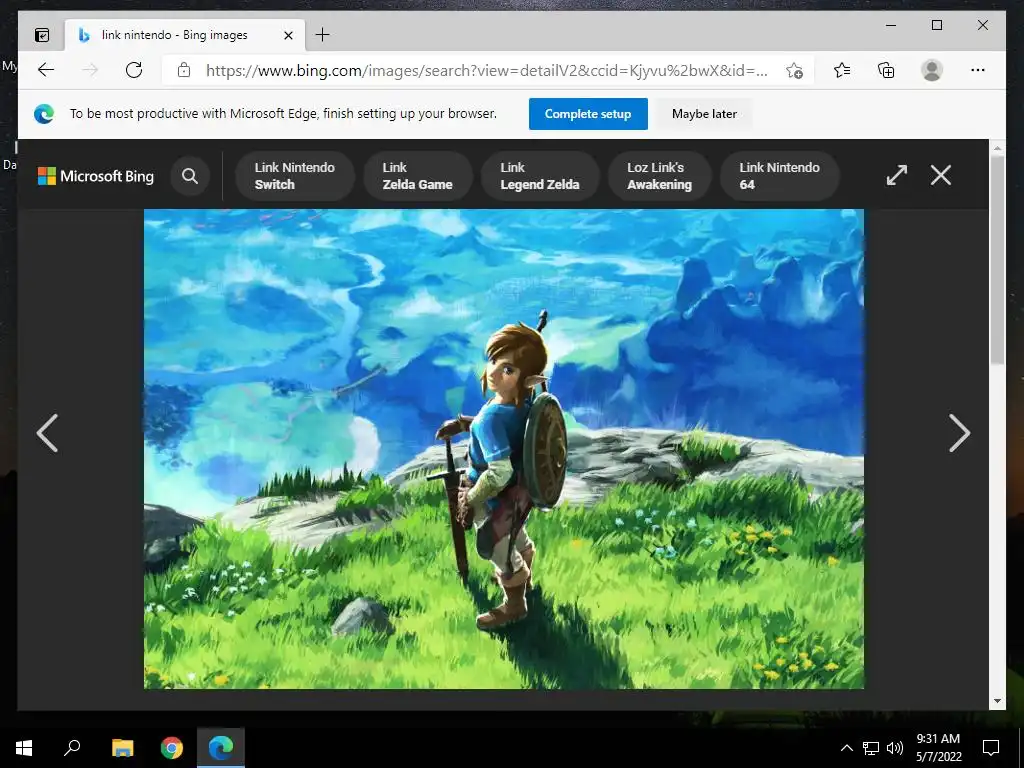The image size is (1024, 768).
Task: Open the Collections panel
Action: coord(886,70)
